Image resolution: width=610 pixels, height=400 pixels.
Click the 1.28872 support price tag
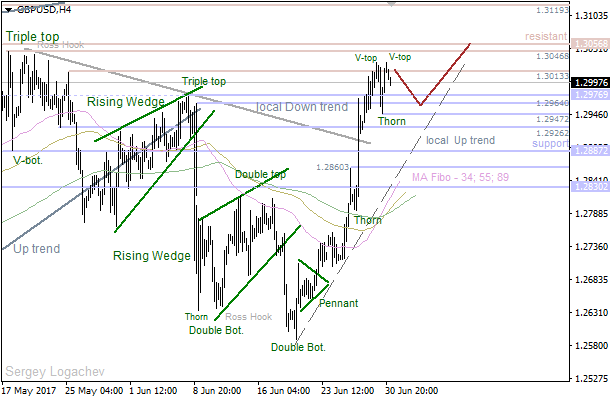(x=589, y=150)
